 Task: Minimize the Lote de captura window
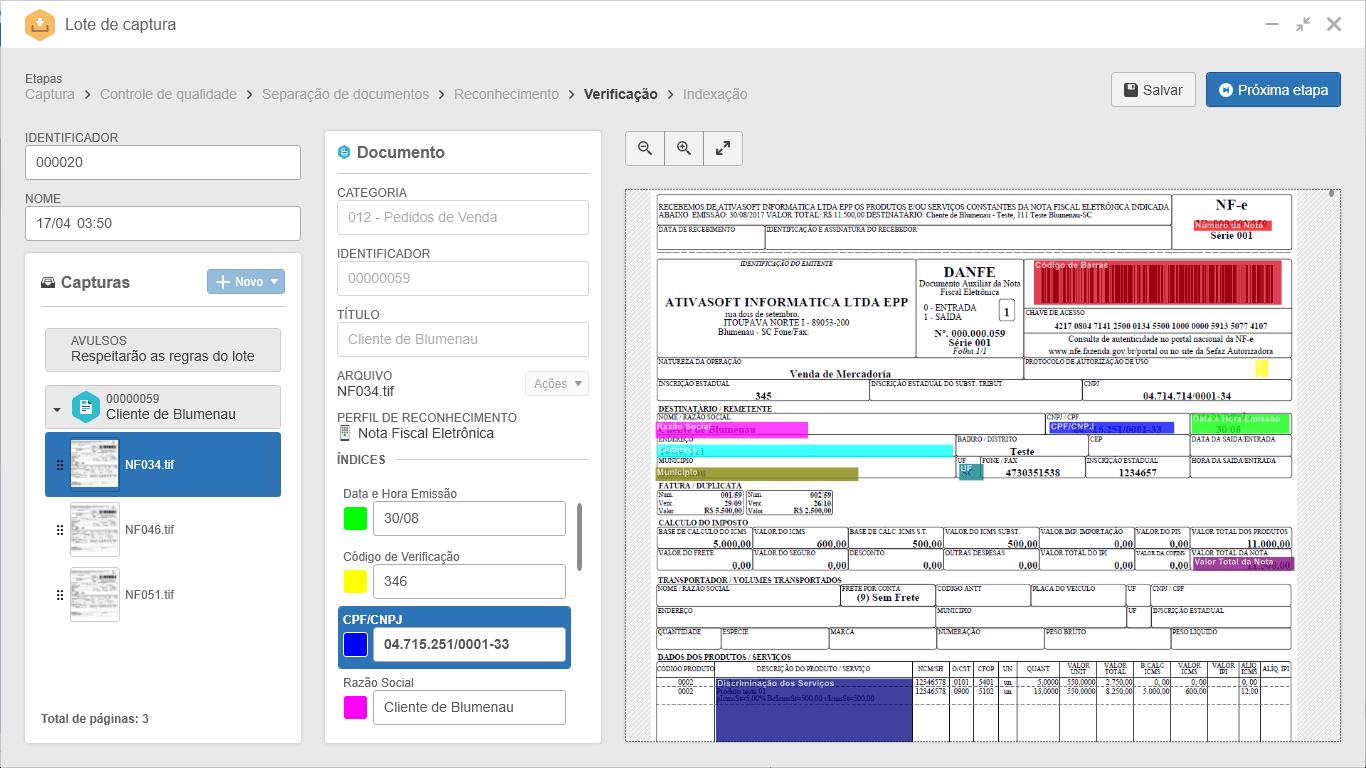point(1272,24)
